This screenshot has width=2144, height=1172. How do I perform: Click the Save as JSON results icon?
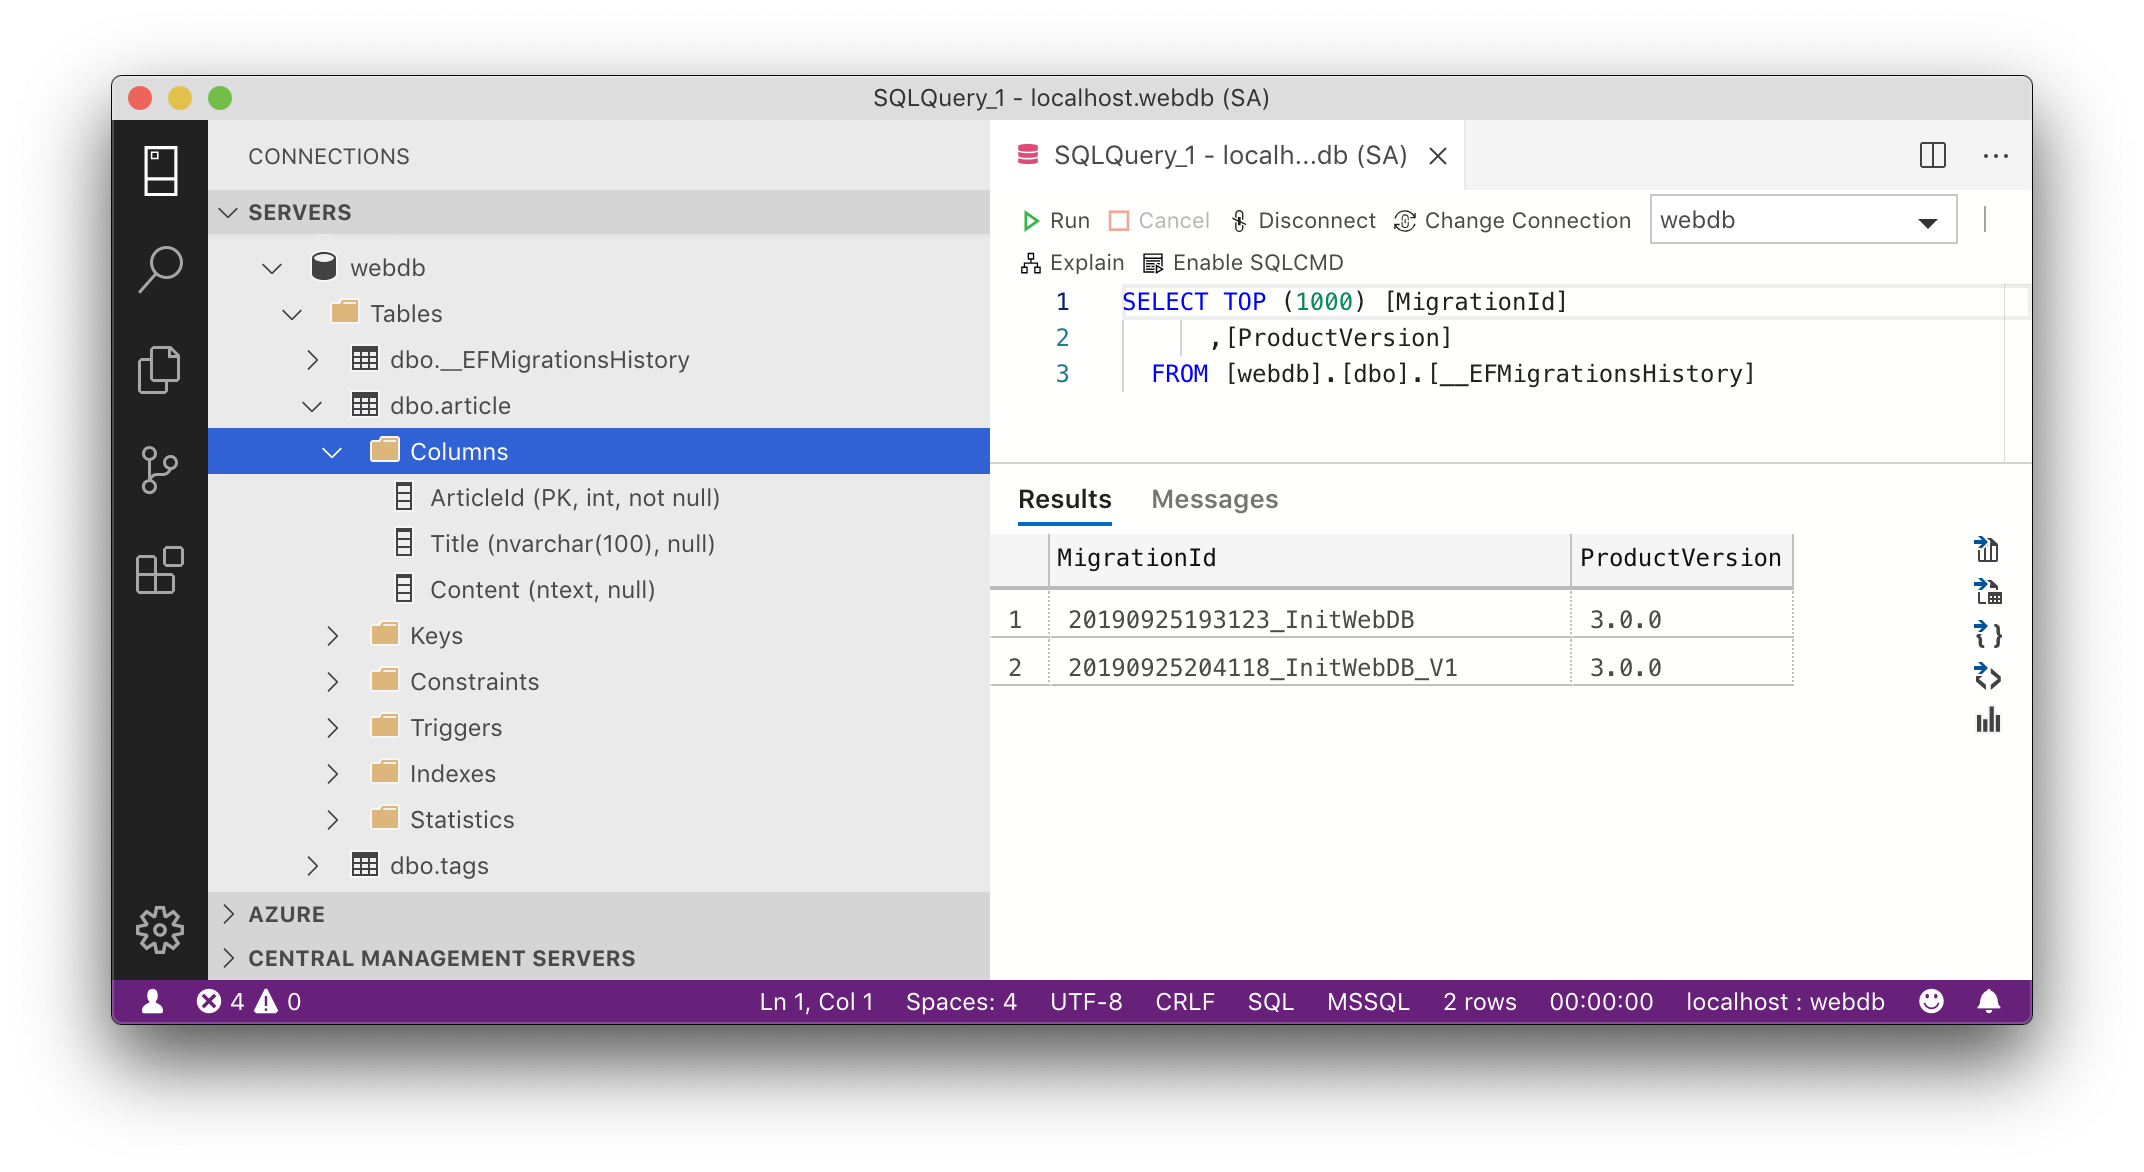tap(1988, 635)
